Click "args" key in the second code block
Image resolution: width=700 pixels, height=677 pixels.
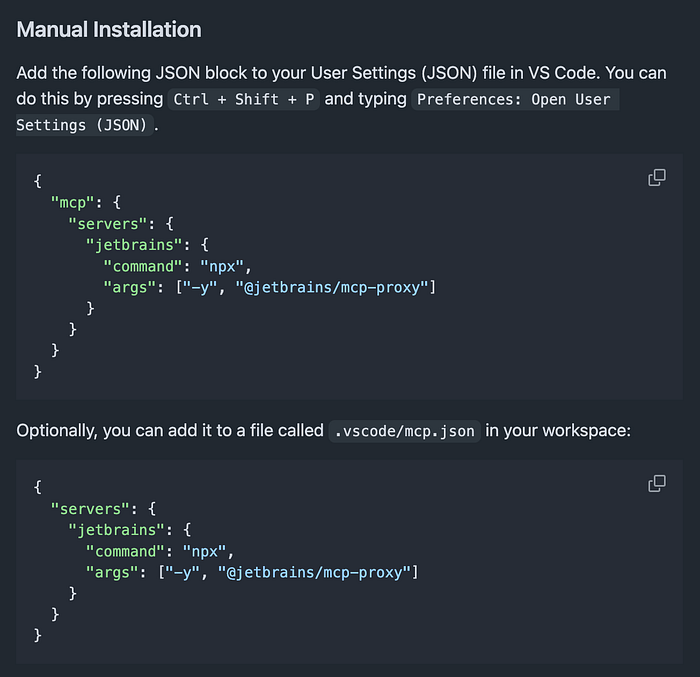click(112, 573)
